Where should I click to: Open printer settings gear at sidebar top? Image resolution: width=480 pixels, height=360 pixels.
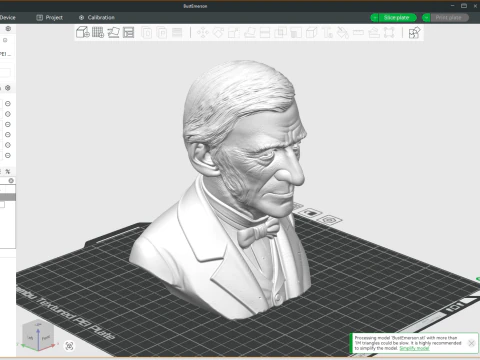click(x=8, y=29)
